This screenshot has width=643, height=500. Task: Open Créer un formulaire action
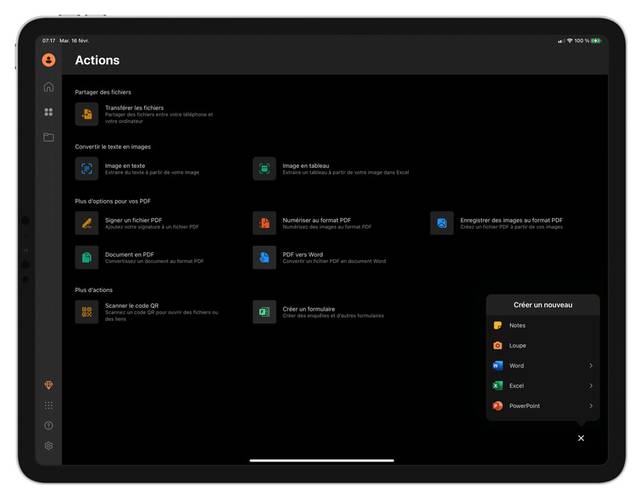(x=319, y=312)
